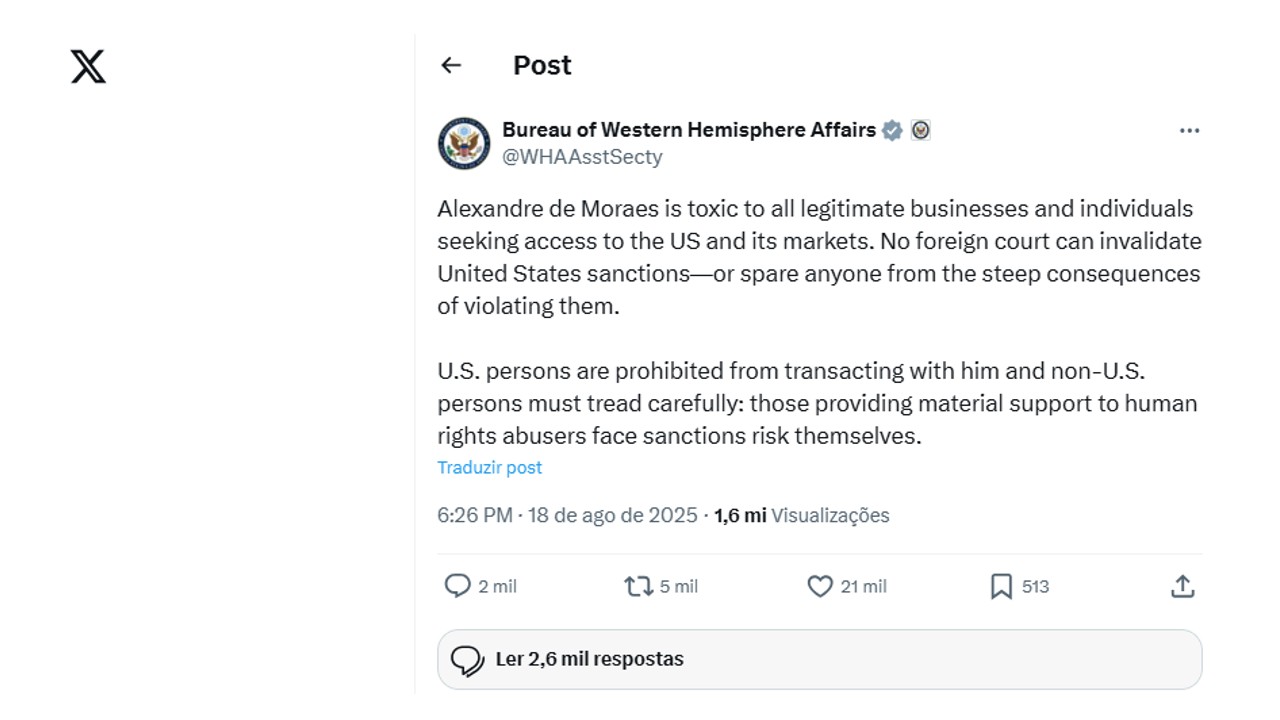Go back using the arrow icon

pyautogui.click(x=451, y=65)
